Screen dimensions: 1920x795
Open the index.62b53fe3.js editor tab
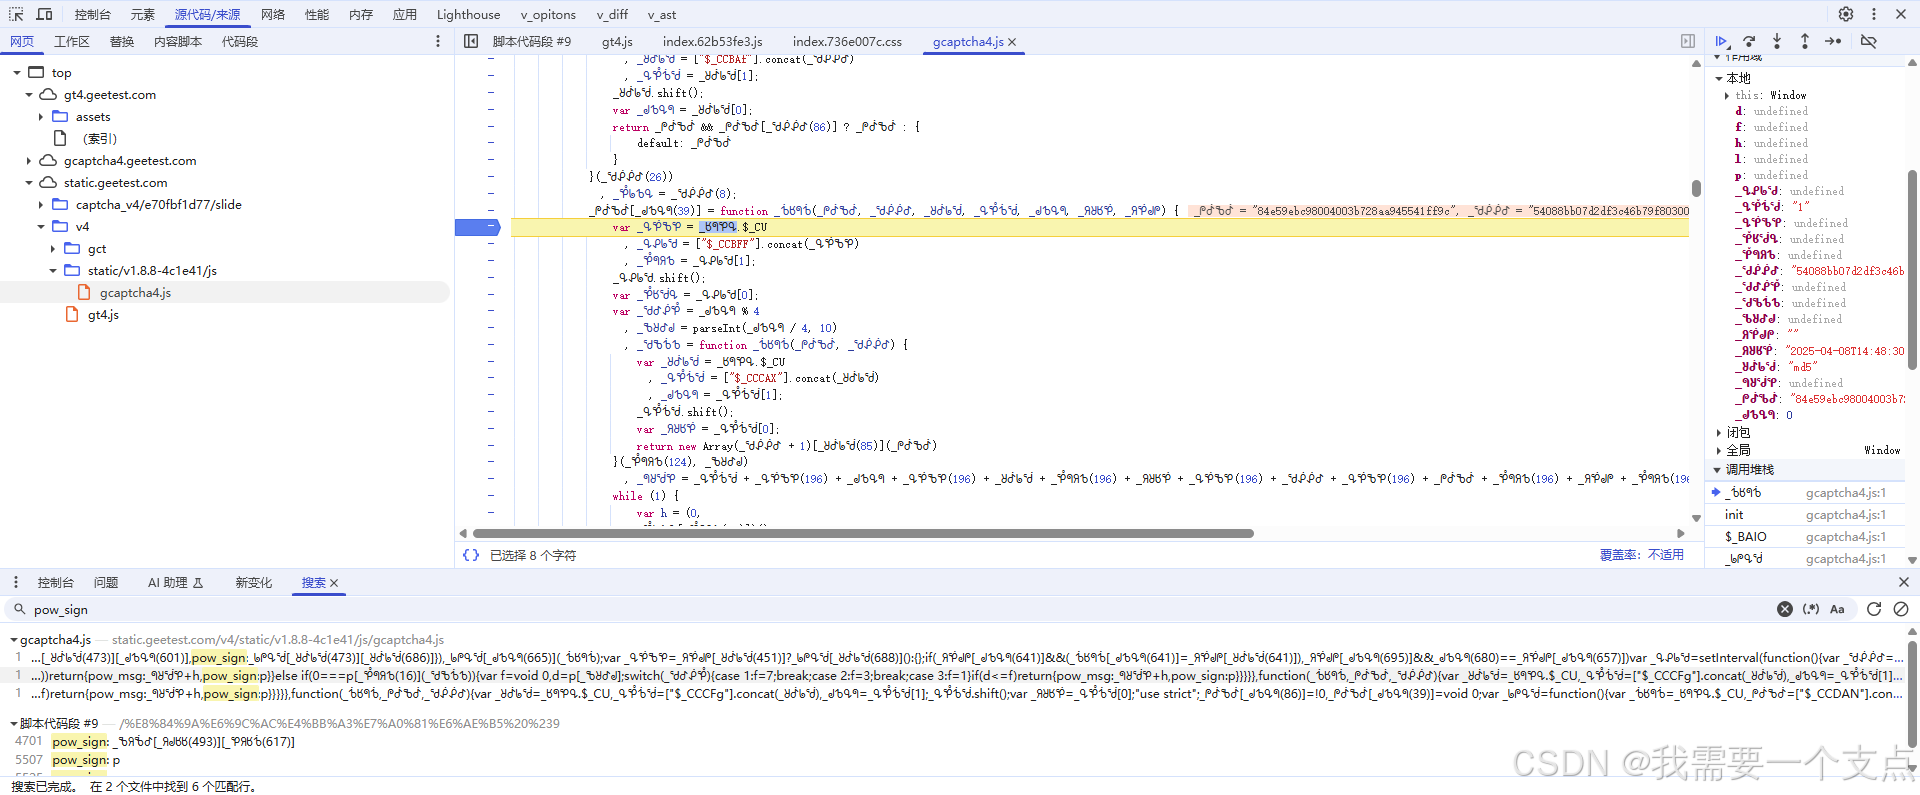[712, 41]
